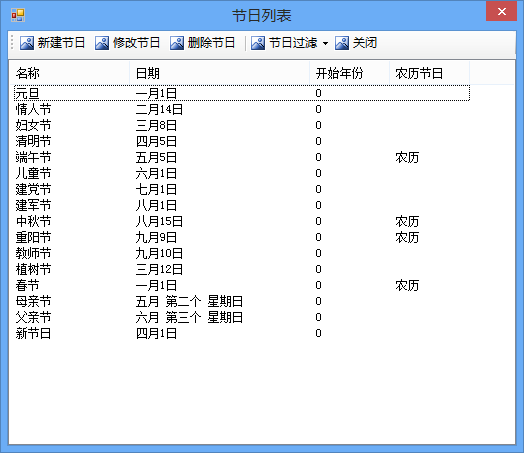The image size is (524, 453).
Task: Choose the 母亲节 row
Action: (x=242, y=302)
